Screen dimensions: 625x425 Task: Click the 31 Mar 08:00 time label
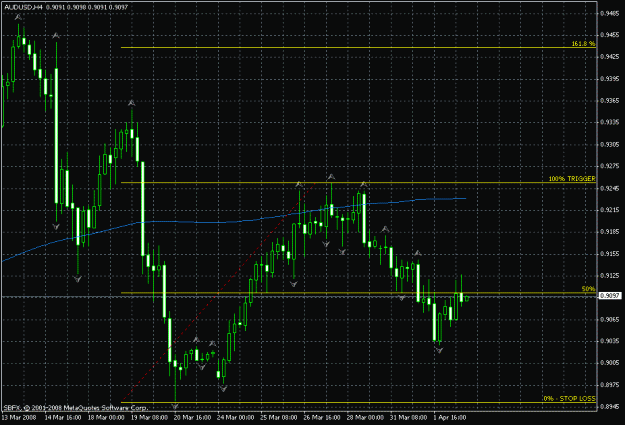408,417
